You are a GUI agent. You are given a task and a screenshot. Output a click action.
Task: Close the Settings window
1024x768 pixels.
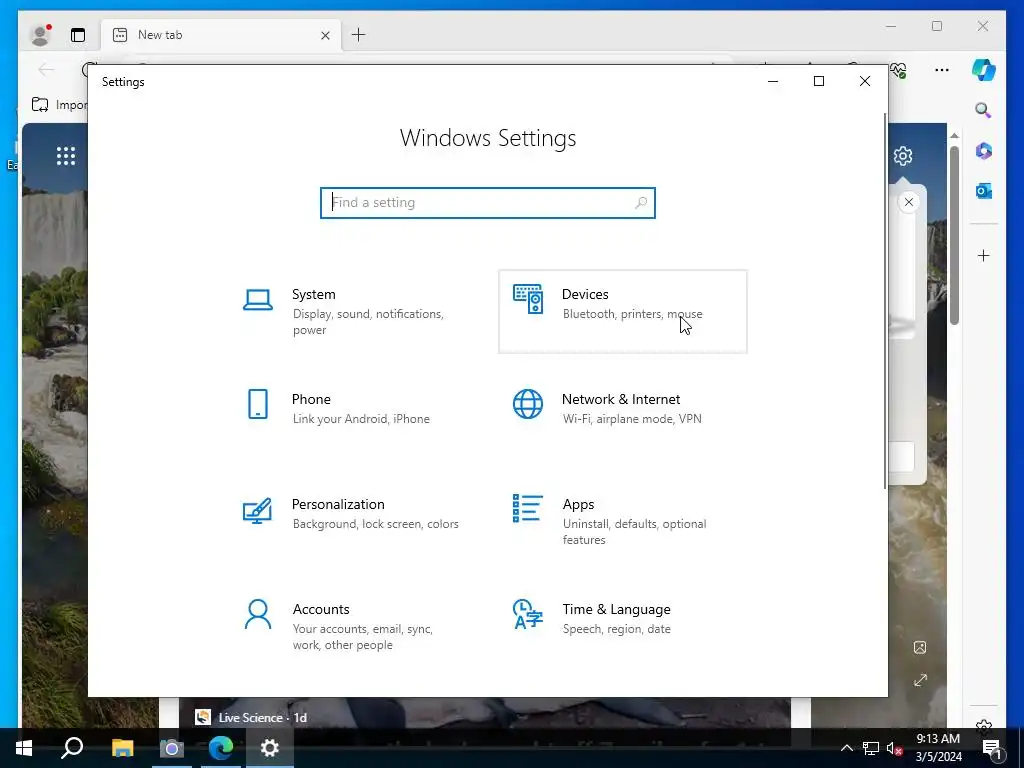click(865, 82)
